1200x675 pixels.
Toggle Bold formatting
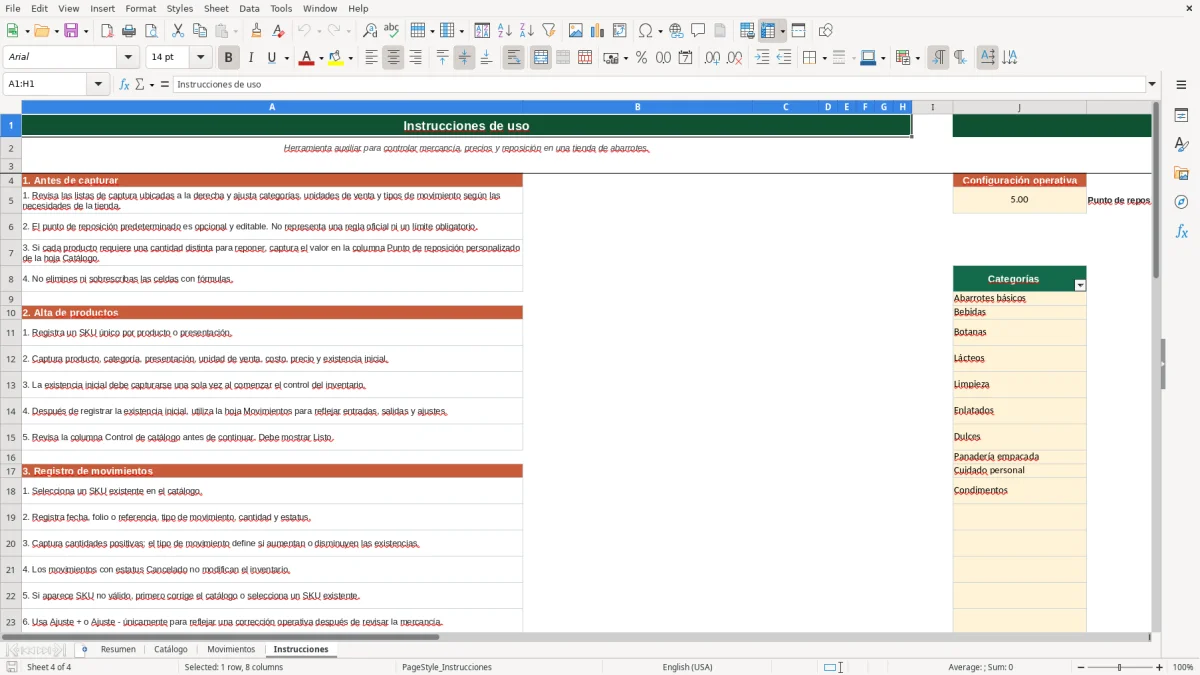point(229,58)
